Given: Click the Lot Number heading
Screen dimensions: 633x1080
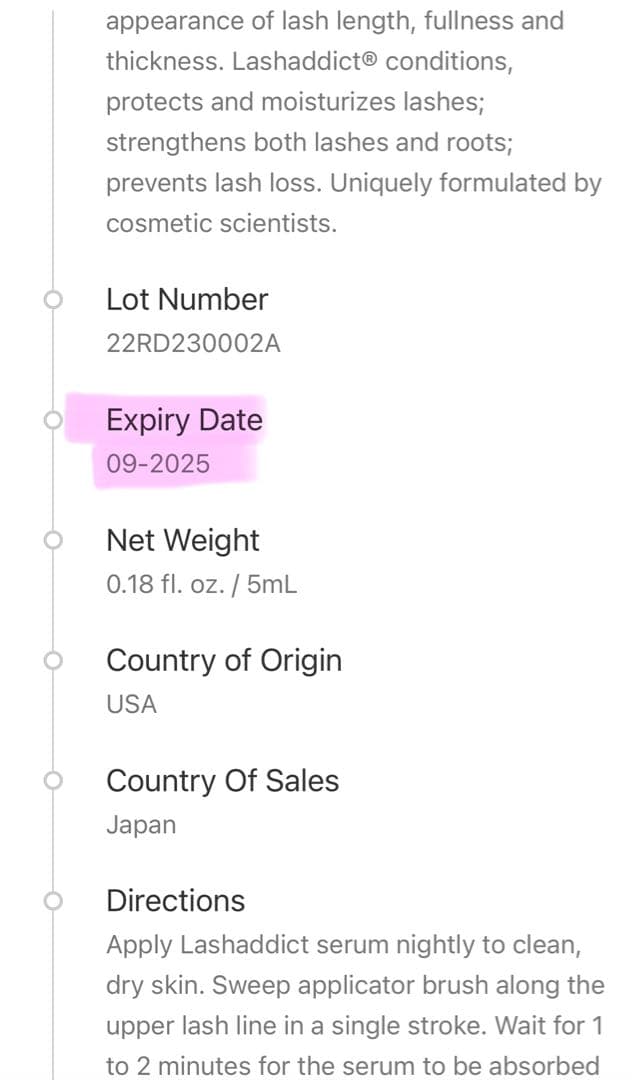Looking at the screenshot, I should [x=187, y=300].
